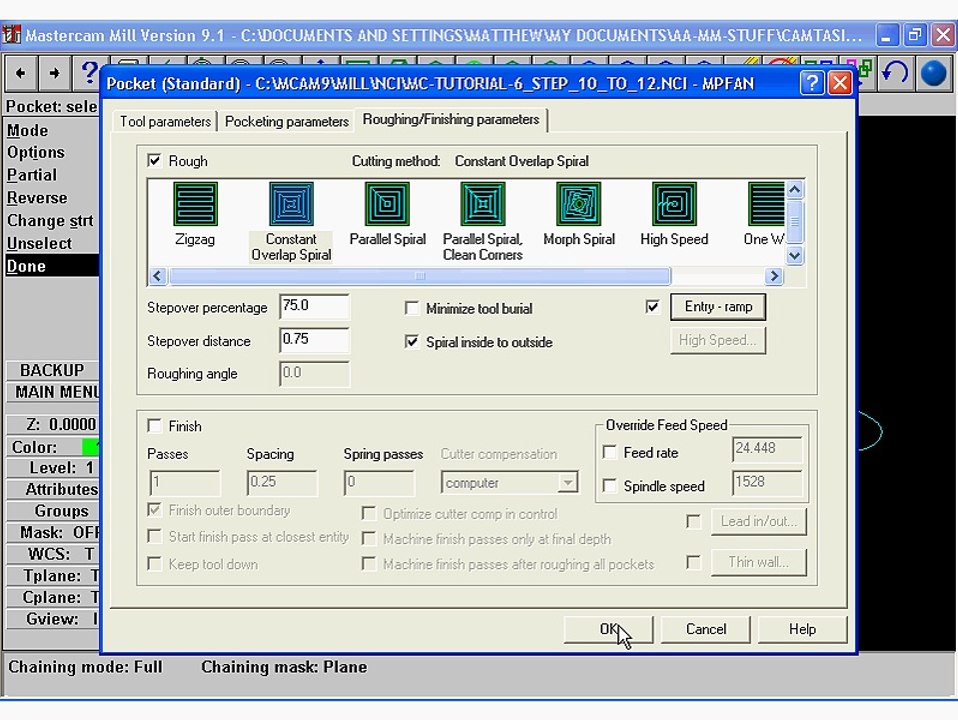Click the cutting method list up arrow
Image resolution: width=958 pixels, height=720 pixels.
tap(794, 189)
